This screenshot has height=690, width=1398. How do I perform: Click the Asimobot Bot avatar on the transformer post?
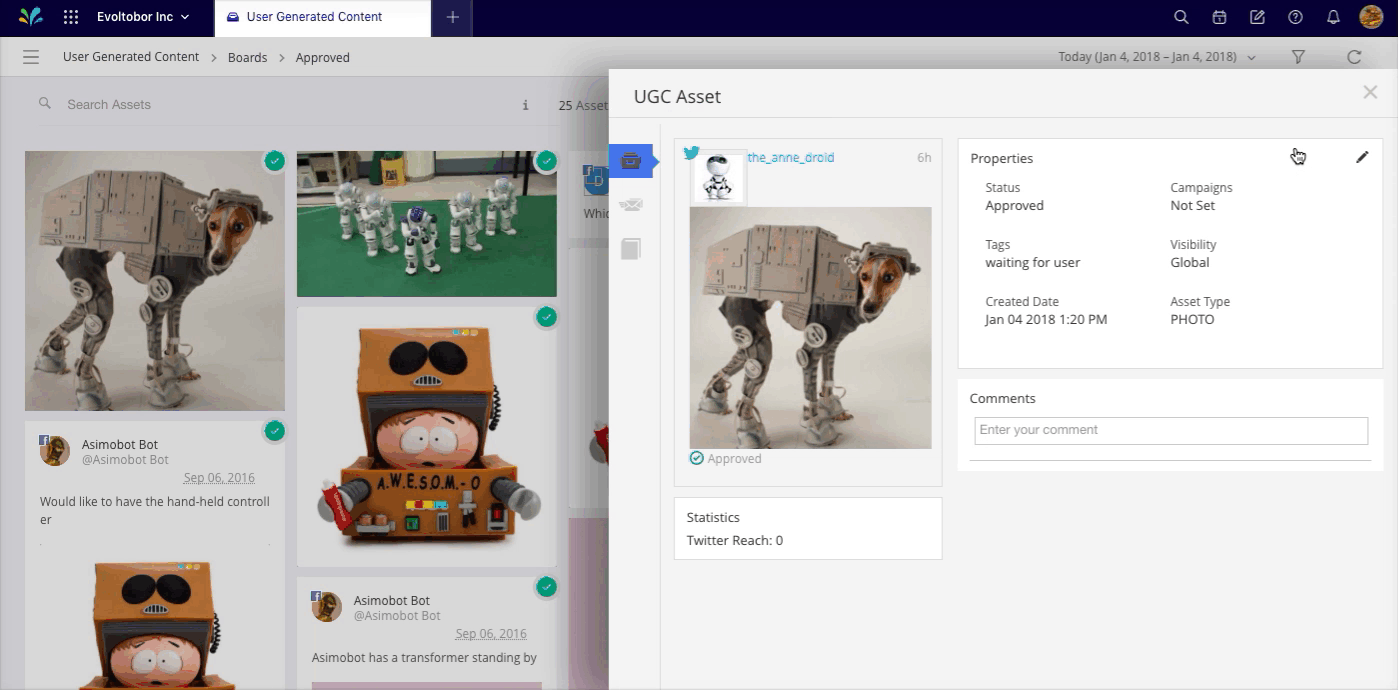pos(327,606)
